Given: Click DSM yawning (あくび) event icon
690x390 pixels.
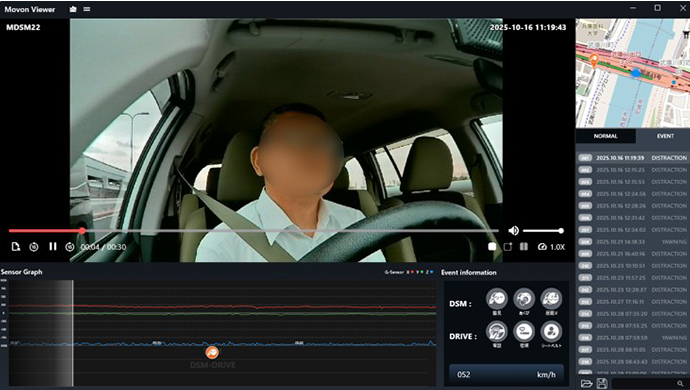Looking at the screenshot, I should pyautogui.click(x=524, y=299).
